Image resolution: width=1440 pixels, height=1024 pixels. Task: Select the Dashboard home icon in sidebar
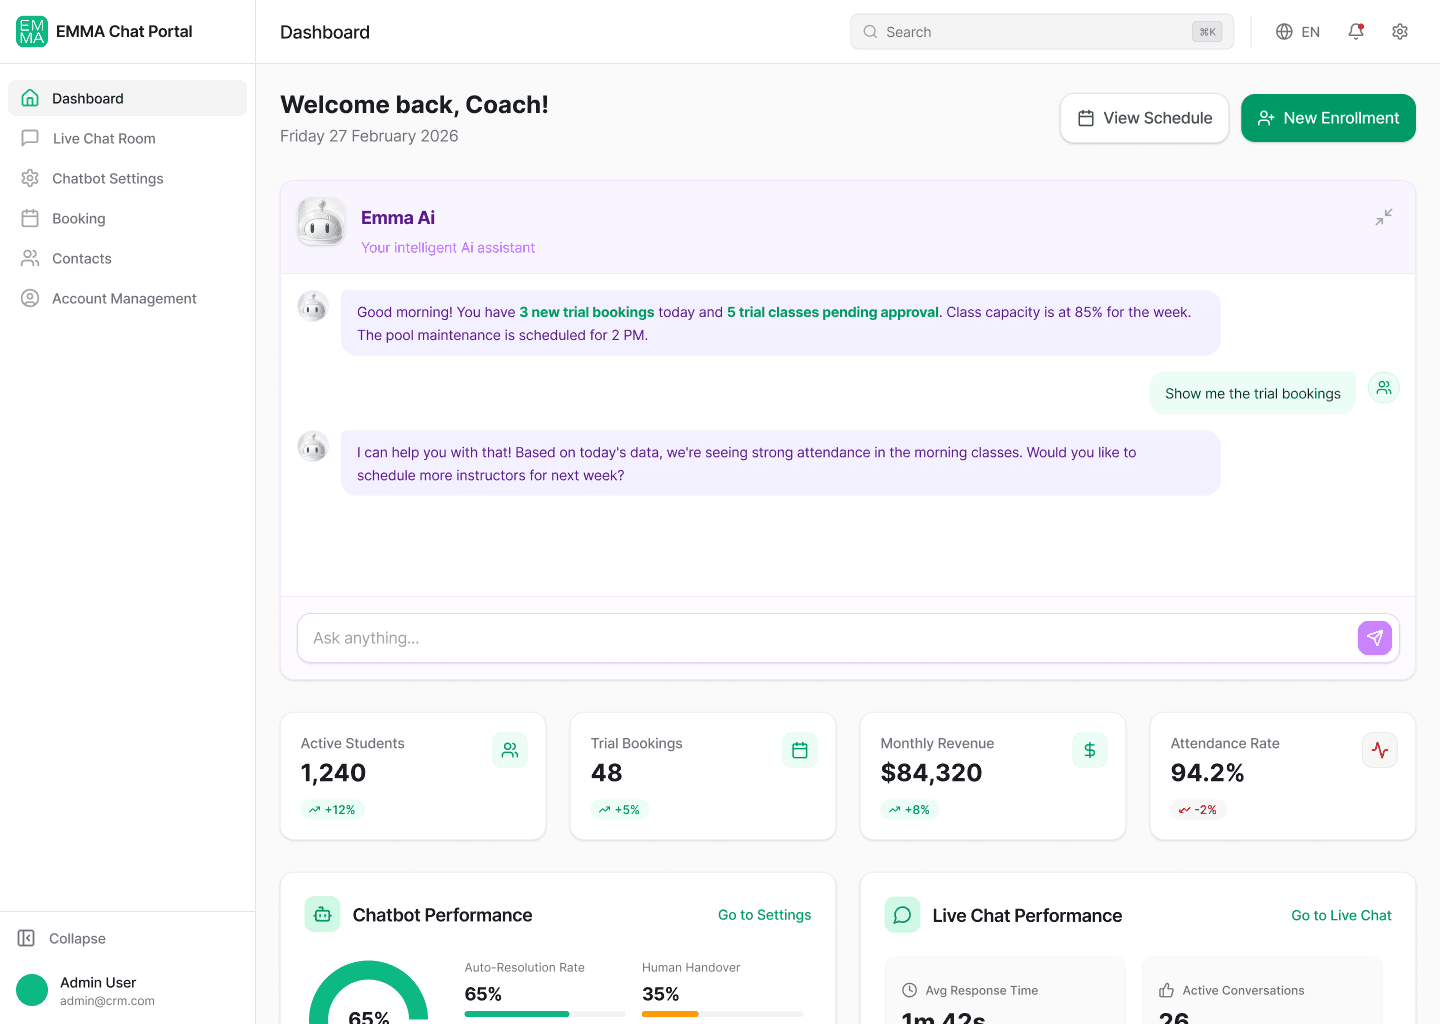[x=30, y=98]
